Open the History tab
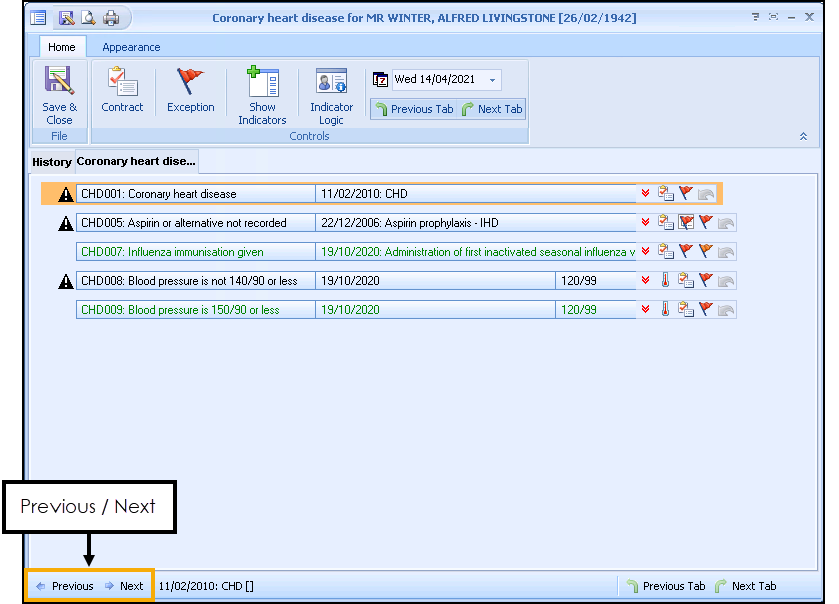Screen dimensions: 839x604 pos(52,162)
